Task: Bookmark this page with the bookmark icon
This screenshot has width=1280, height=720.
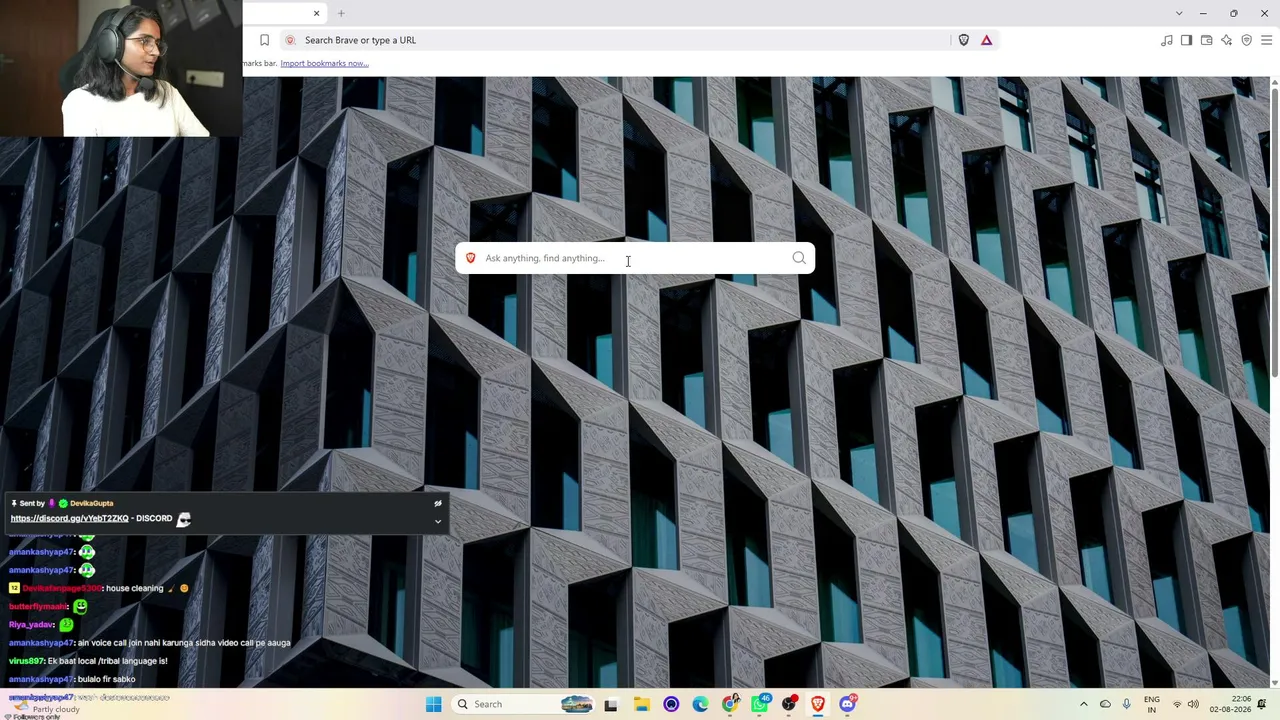Action: [x=264, y=40]
